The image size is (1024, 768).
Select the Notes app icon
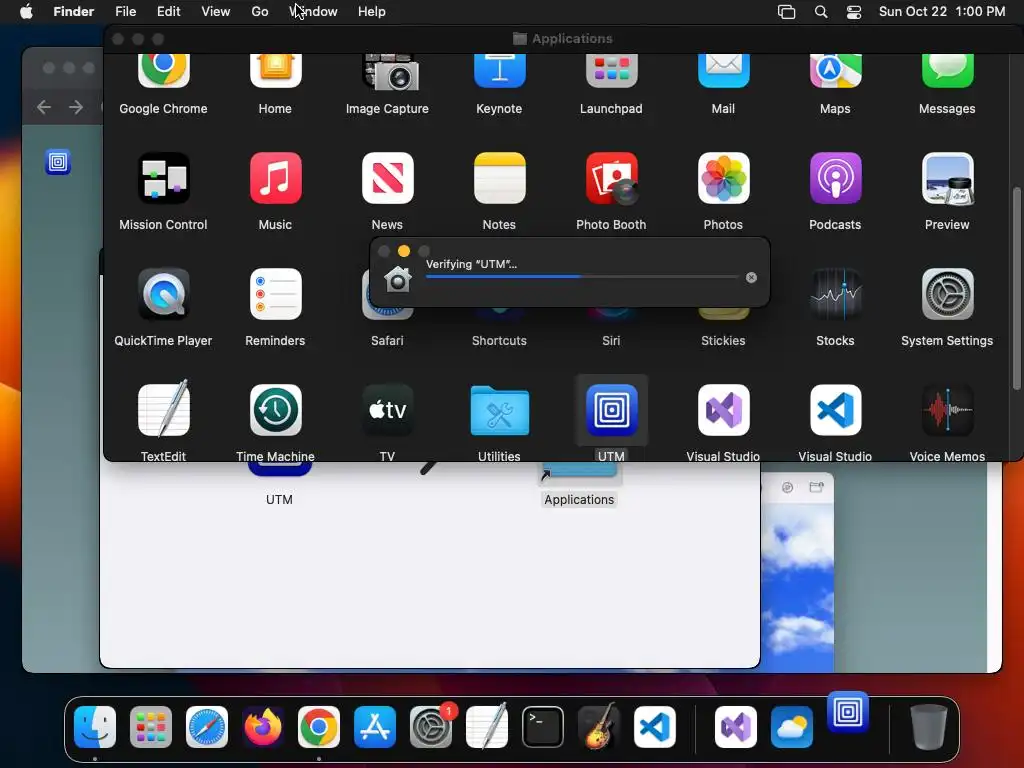(499, 178)
